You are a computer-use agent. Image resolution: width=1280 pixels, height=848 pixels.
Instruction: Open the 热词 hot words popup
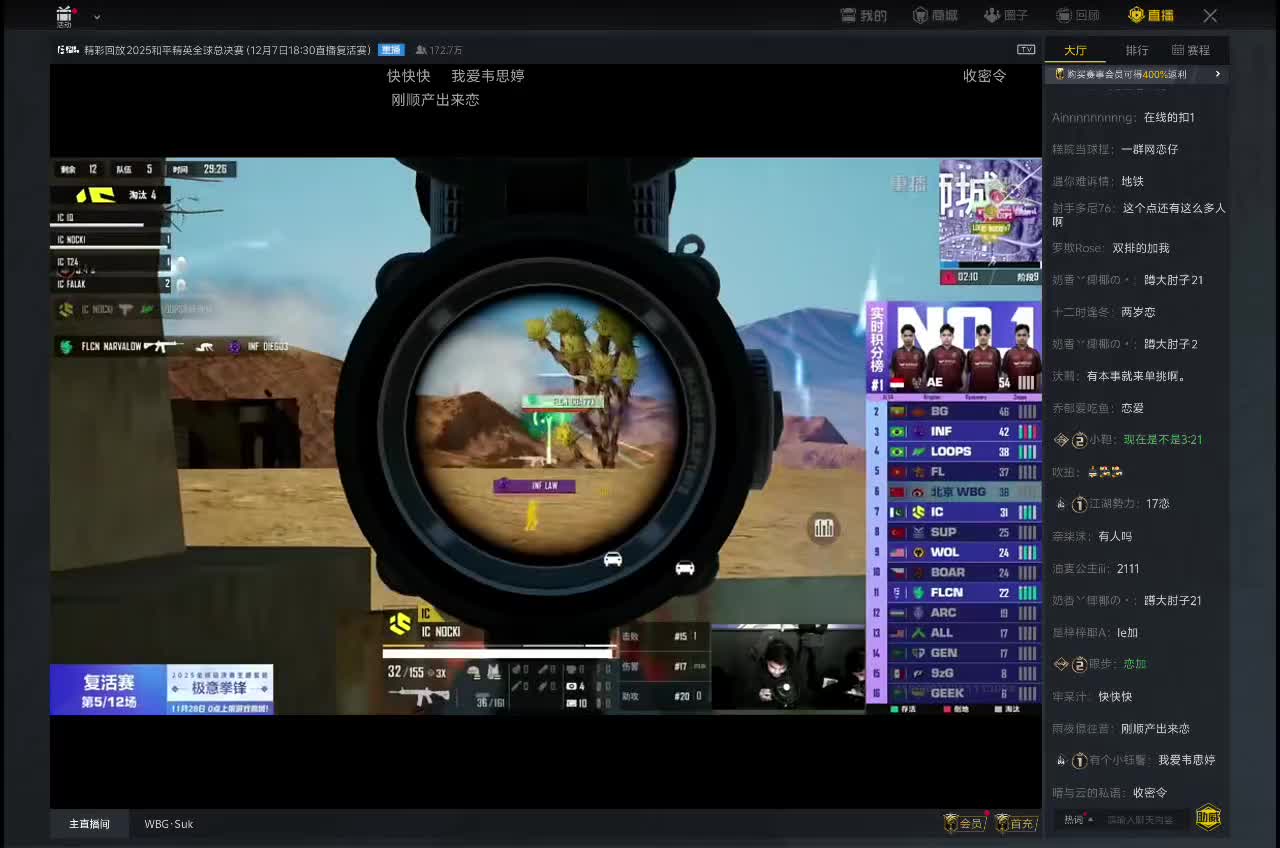tap(1077, 819)
